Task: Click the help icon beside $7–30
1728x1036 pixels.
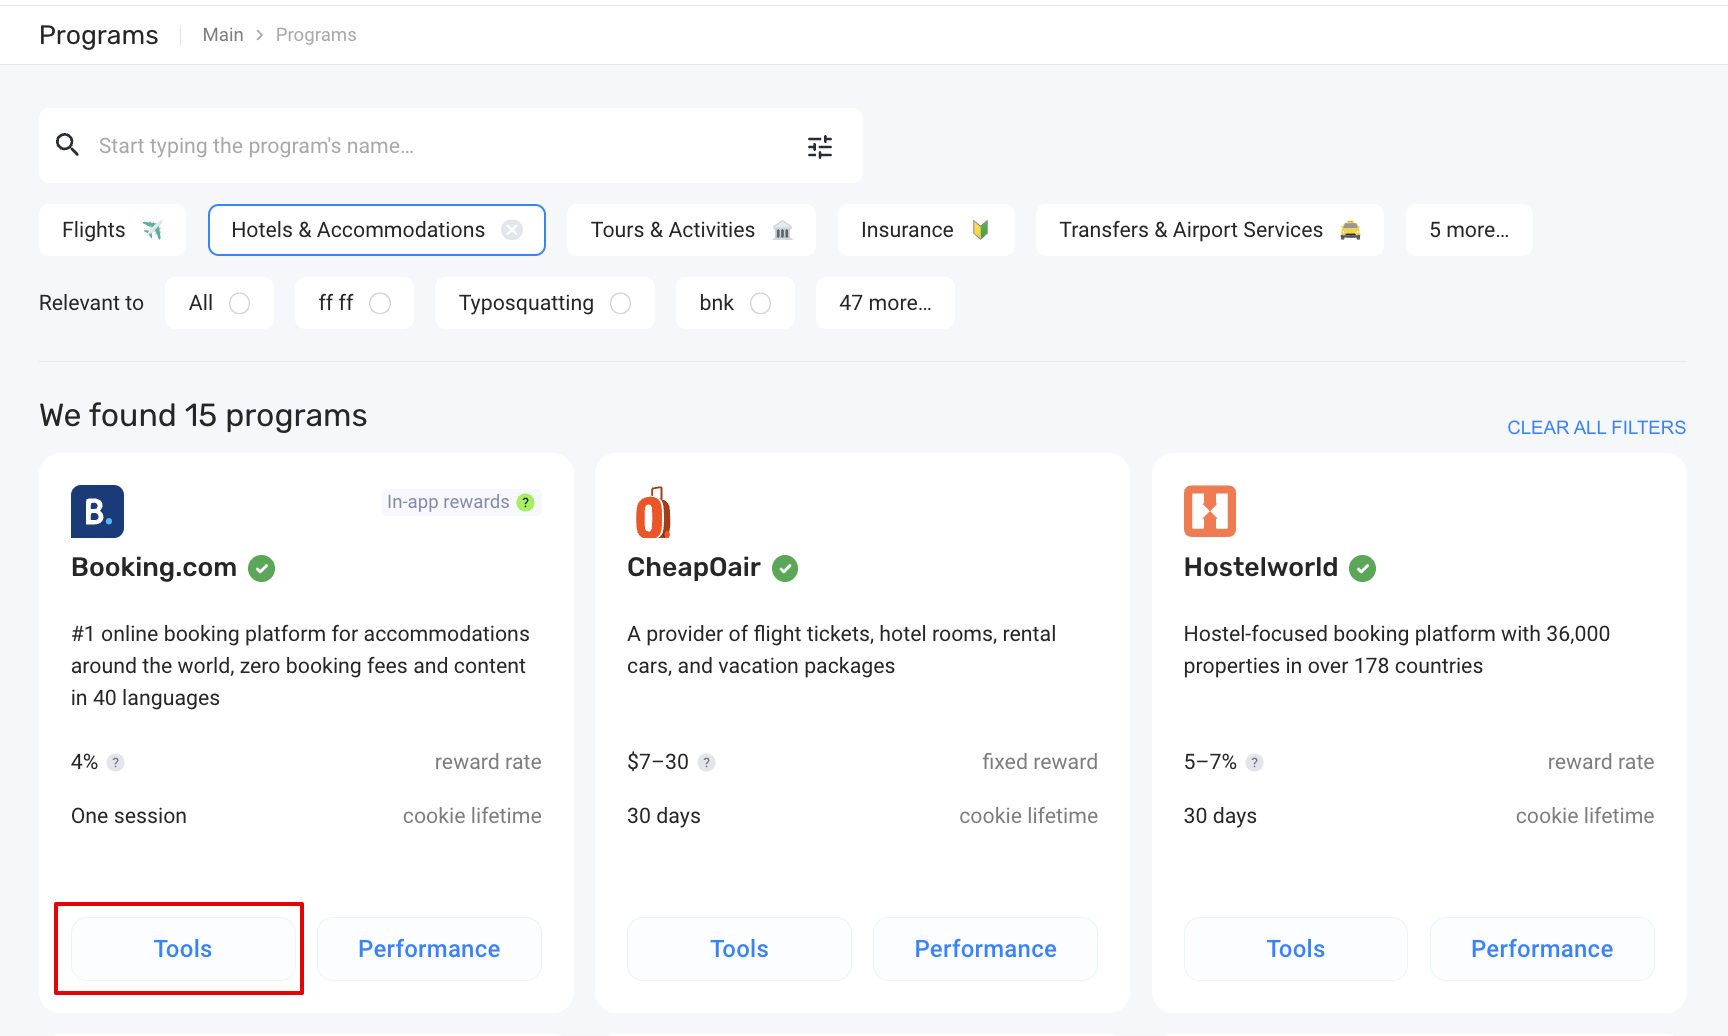Action: [x=707, y=762]
